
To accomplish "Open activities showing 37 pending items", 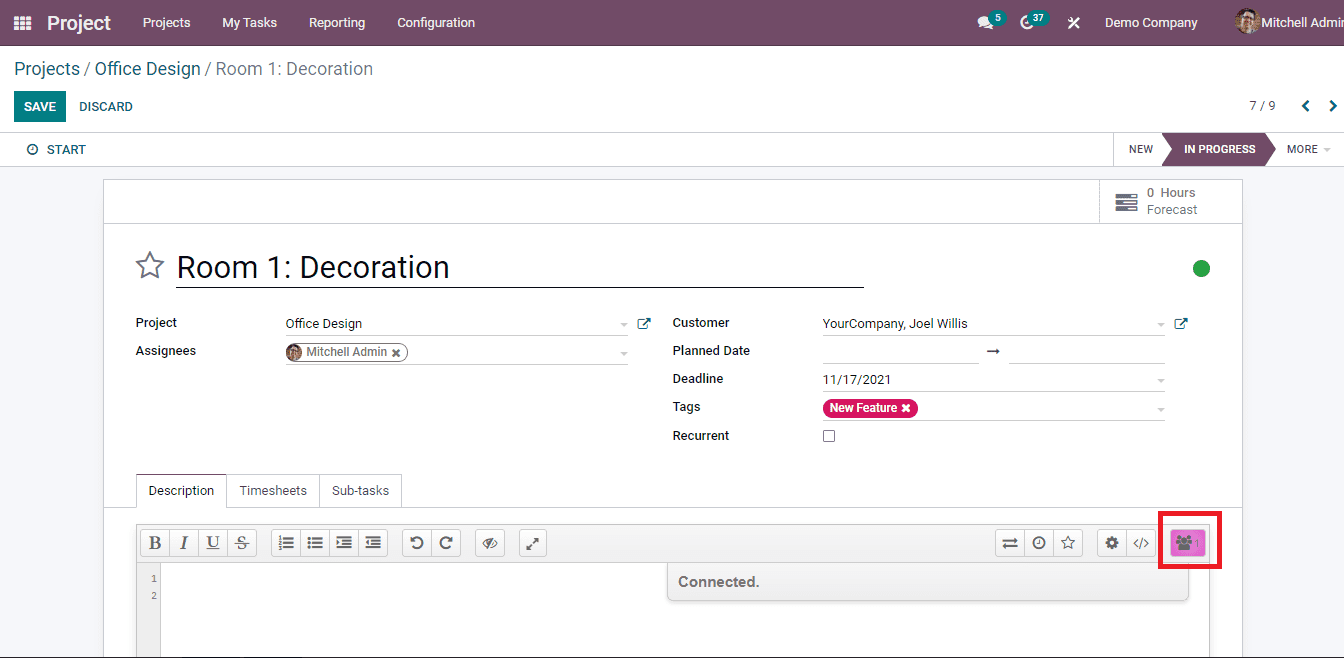I will point(1029,21).
